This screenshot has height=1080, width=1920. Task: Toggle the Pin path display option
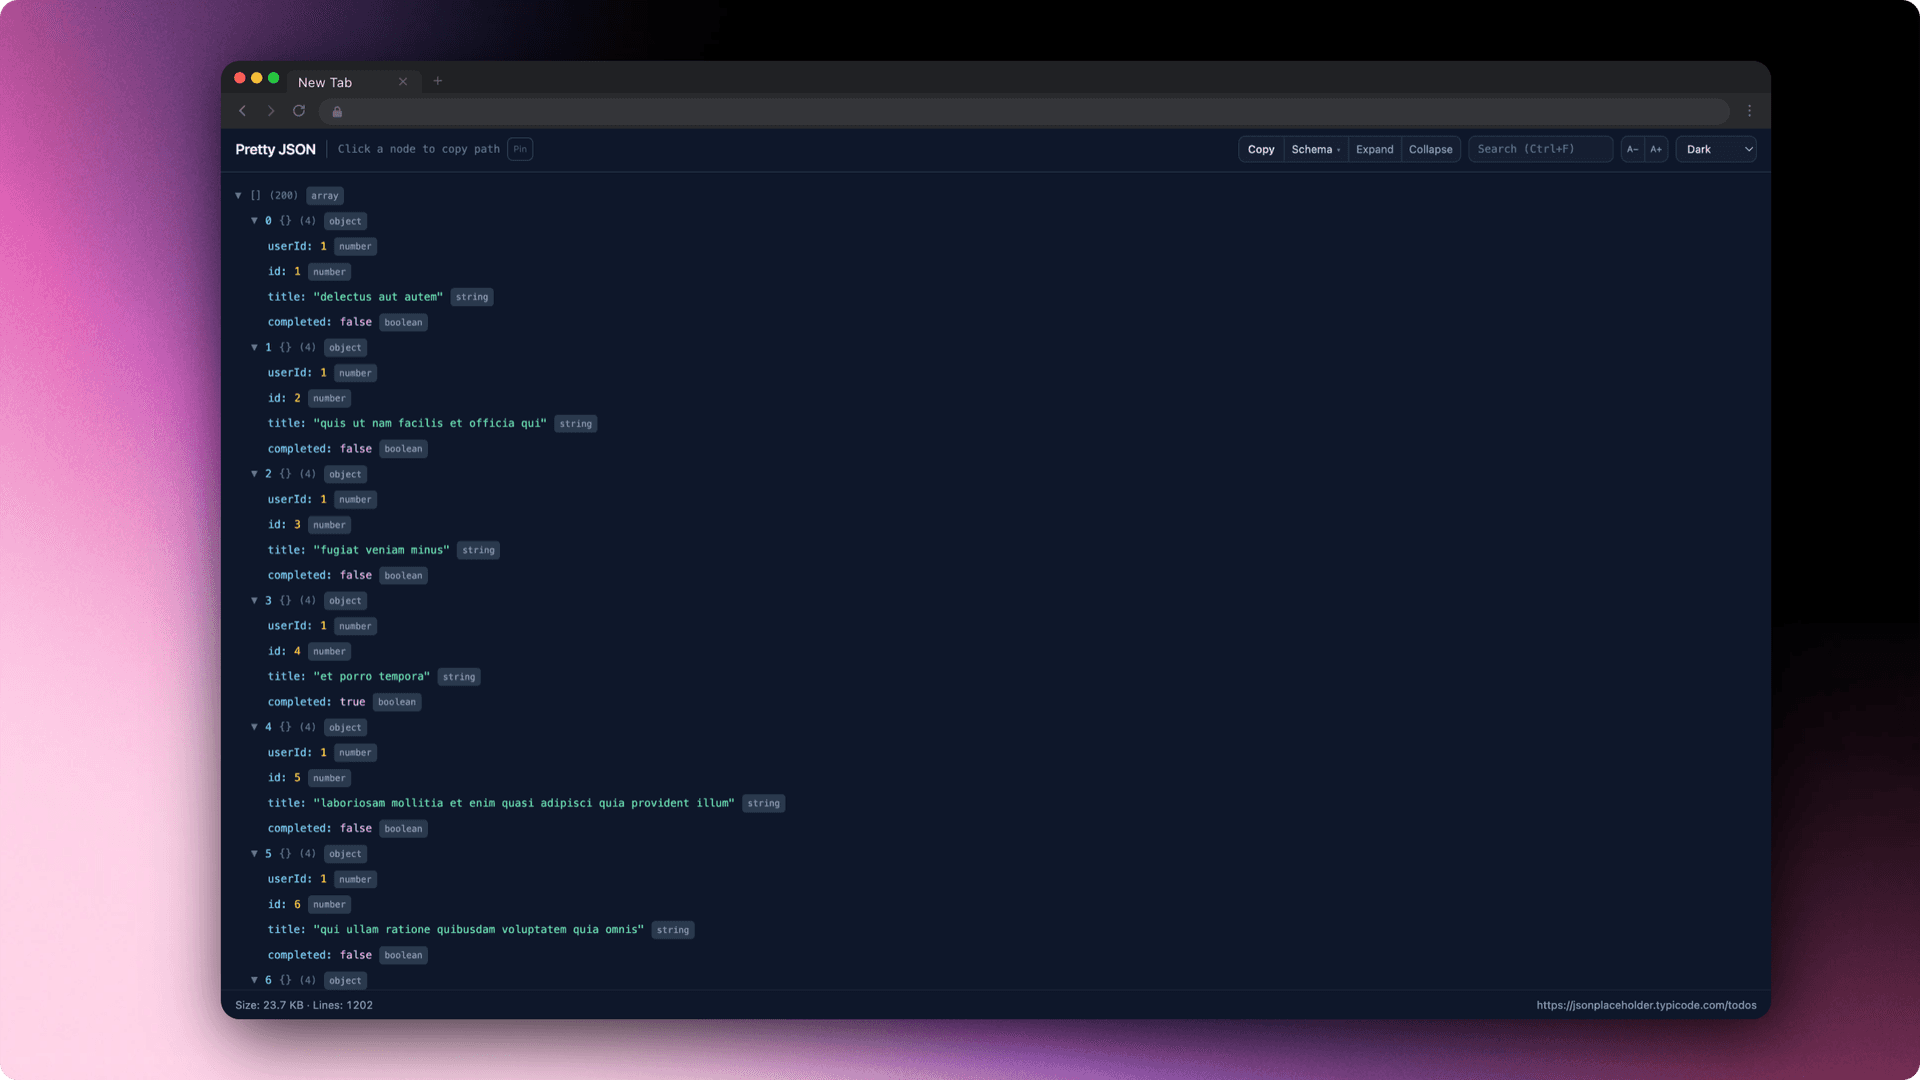519,149
